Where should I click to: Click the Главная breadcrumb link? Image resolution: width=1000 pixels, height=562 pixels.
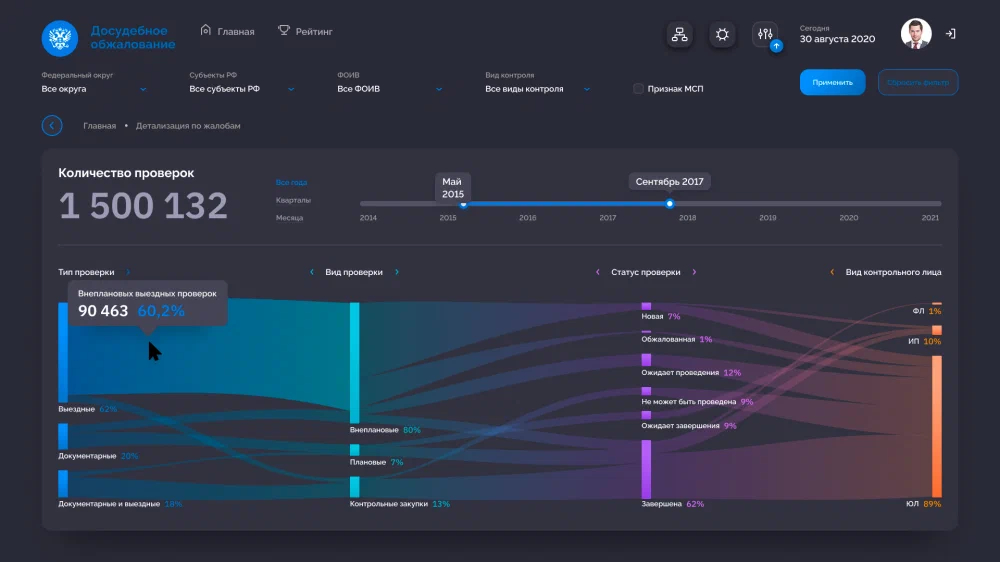99,126
